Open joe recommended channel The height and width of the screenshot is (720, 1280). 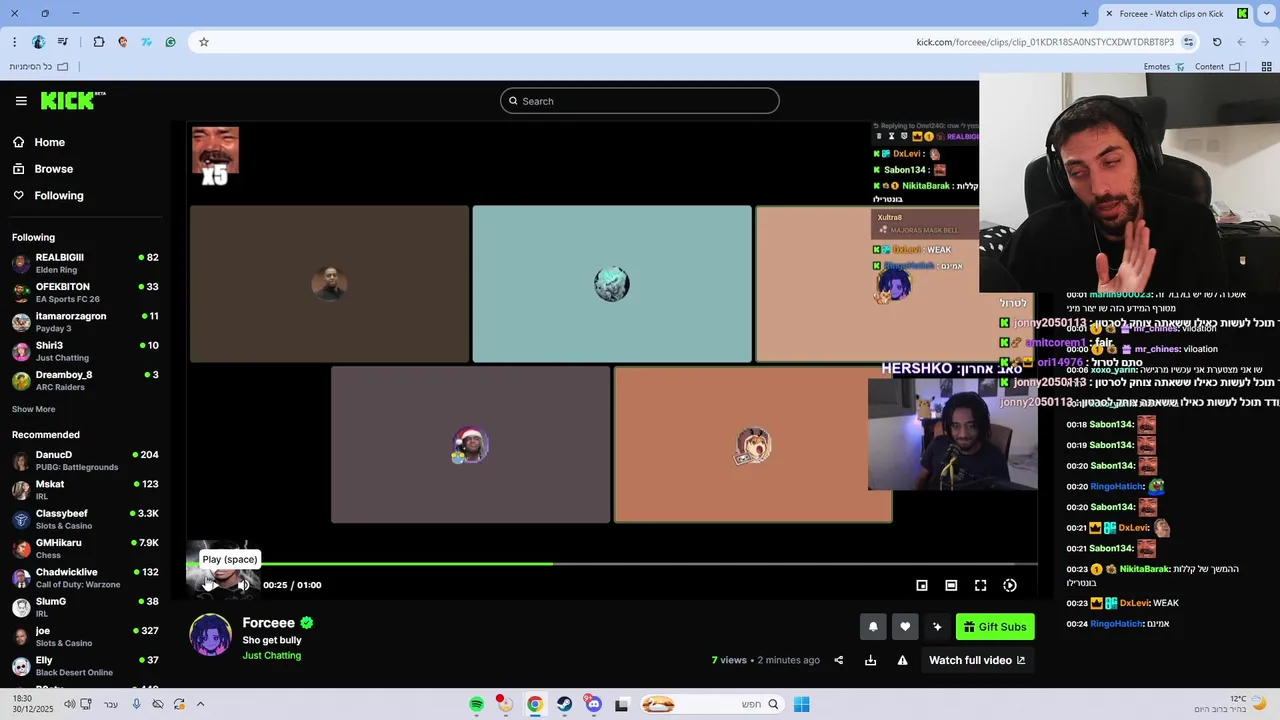click(86, 636)
